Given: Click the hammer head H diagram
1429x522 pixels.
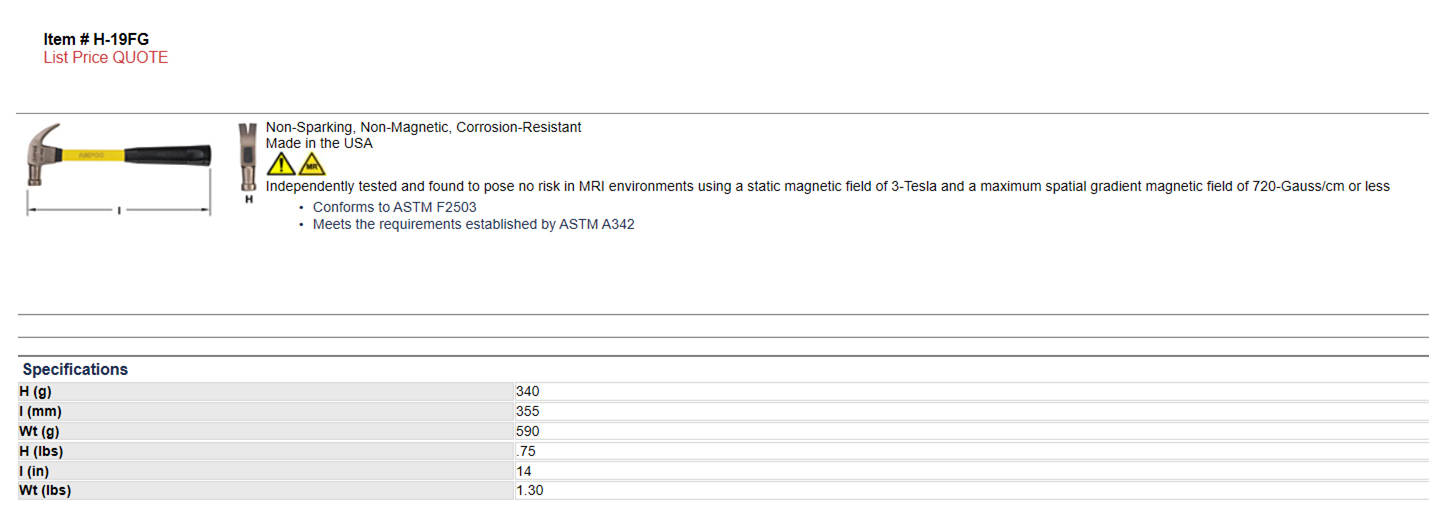Looking at the screenshot, I should pos(246,164).
